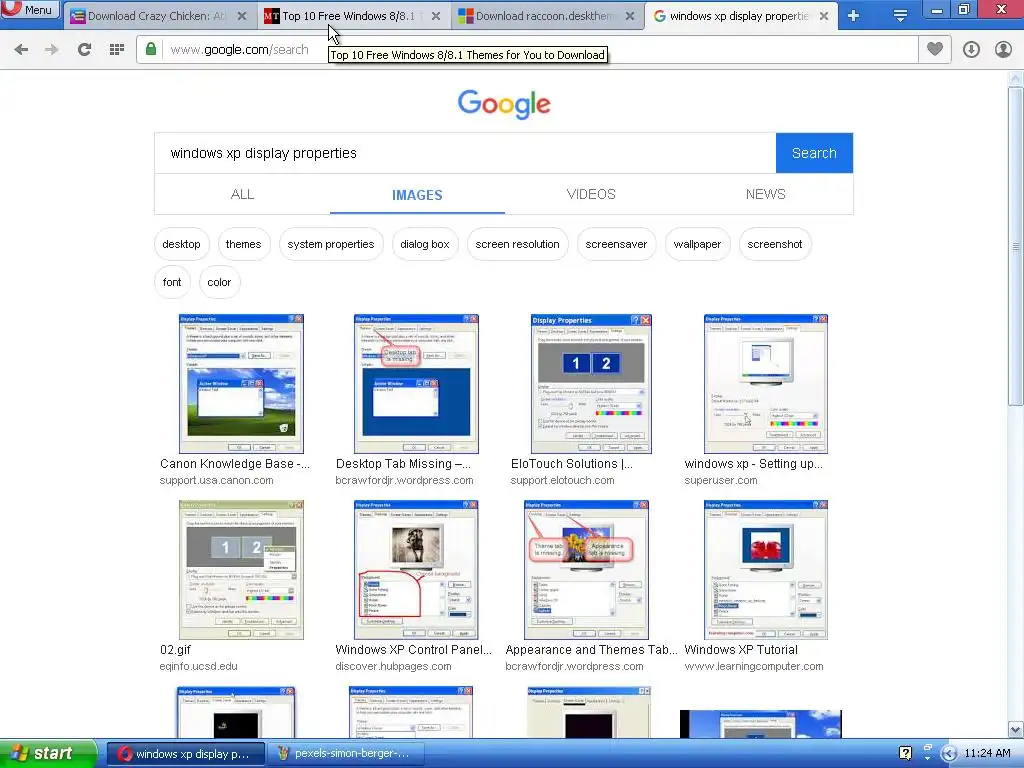Open Desktop Tab Missing image thumbnail

[x=416, y=384]
